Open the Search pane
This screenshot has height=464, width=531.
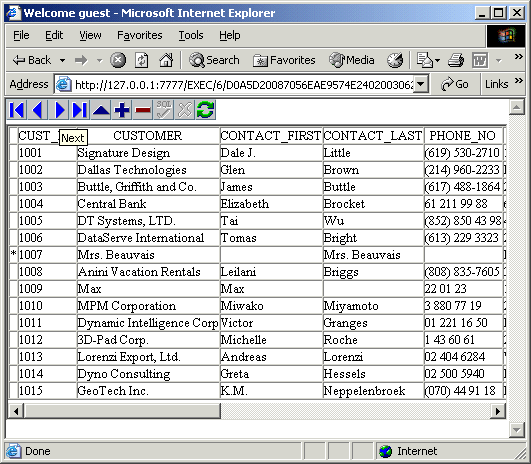point(214,60)
